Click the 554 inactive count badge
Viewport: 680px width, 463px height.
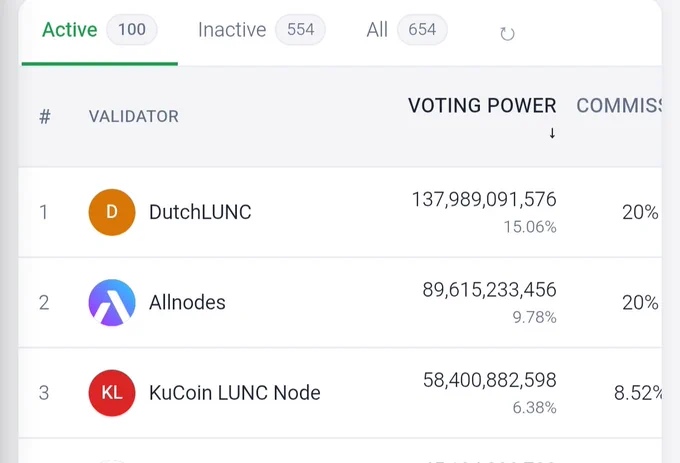(x=301, y=29)
